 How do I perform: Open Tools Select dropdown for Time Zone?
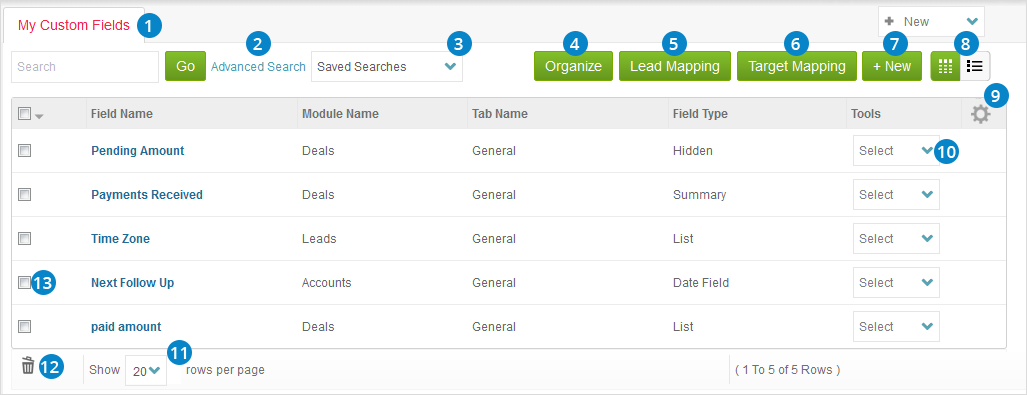point(896,238)
